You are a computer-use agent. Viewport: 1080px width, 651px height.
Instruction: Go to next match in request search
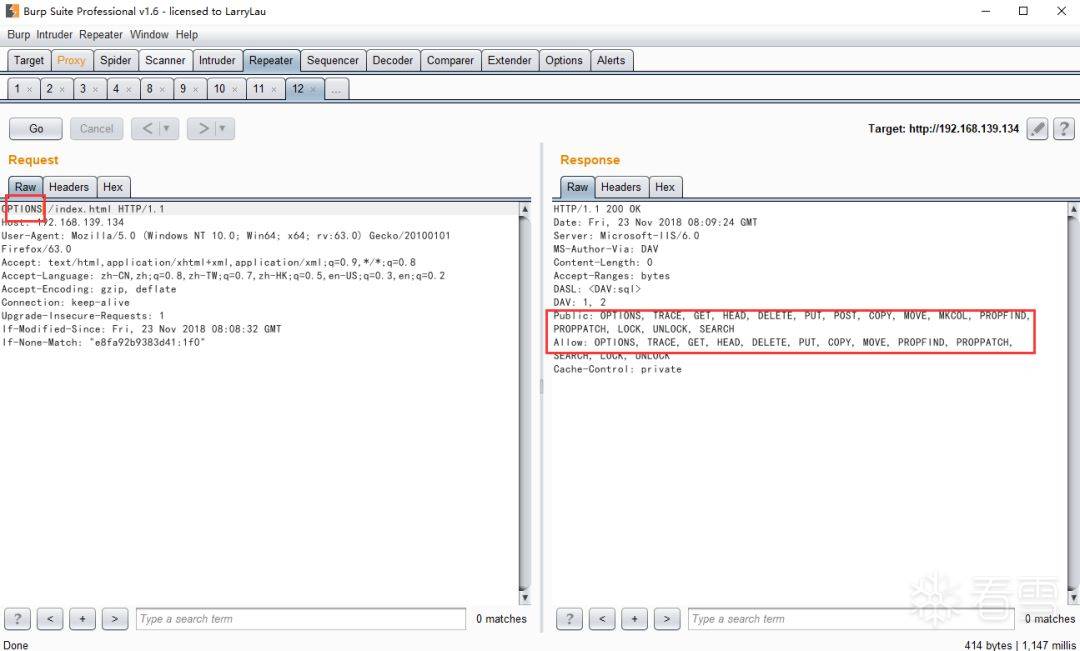114,619
